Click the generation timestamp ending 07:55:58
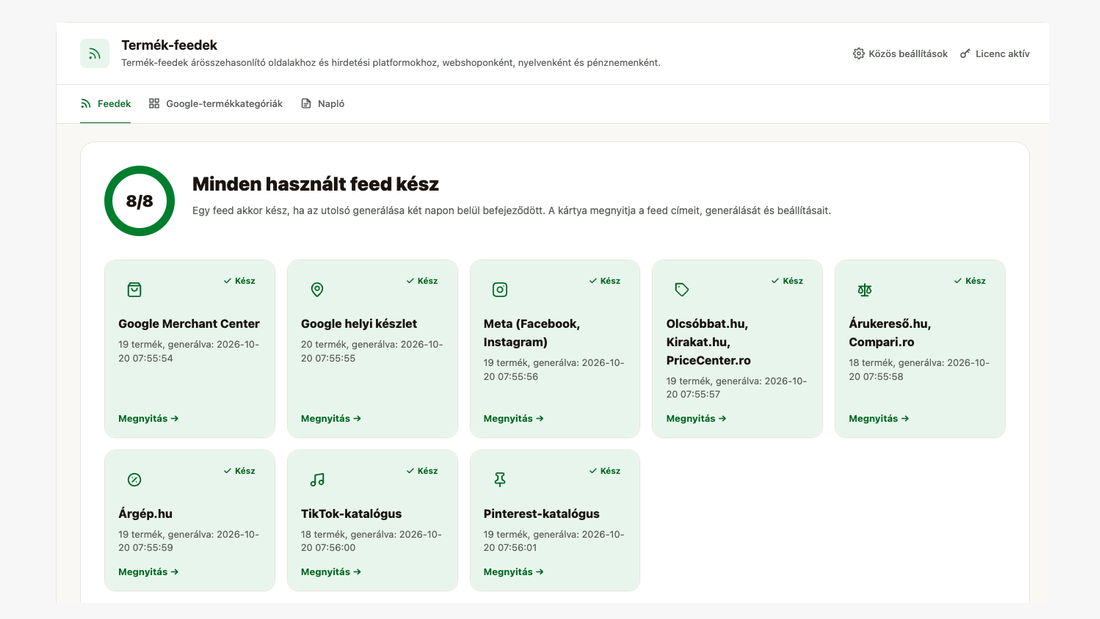Image resolution: width=1100 pixels, height=619 pixels. coord(919,370)
